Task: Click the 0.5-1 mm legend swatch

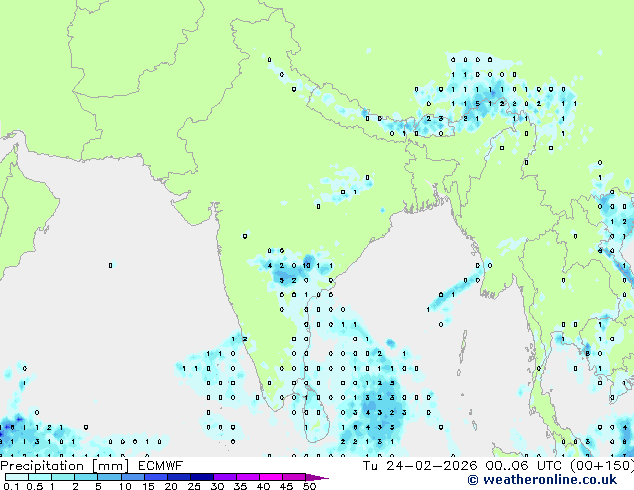Action: (40, 477)
